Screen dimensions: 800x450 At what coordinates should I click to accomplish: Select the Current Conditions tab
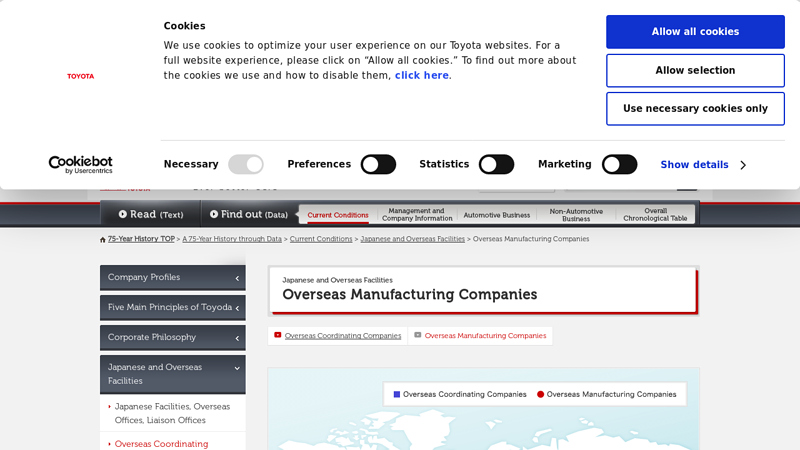click(338, 215)
